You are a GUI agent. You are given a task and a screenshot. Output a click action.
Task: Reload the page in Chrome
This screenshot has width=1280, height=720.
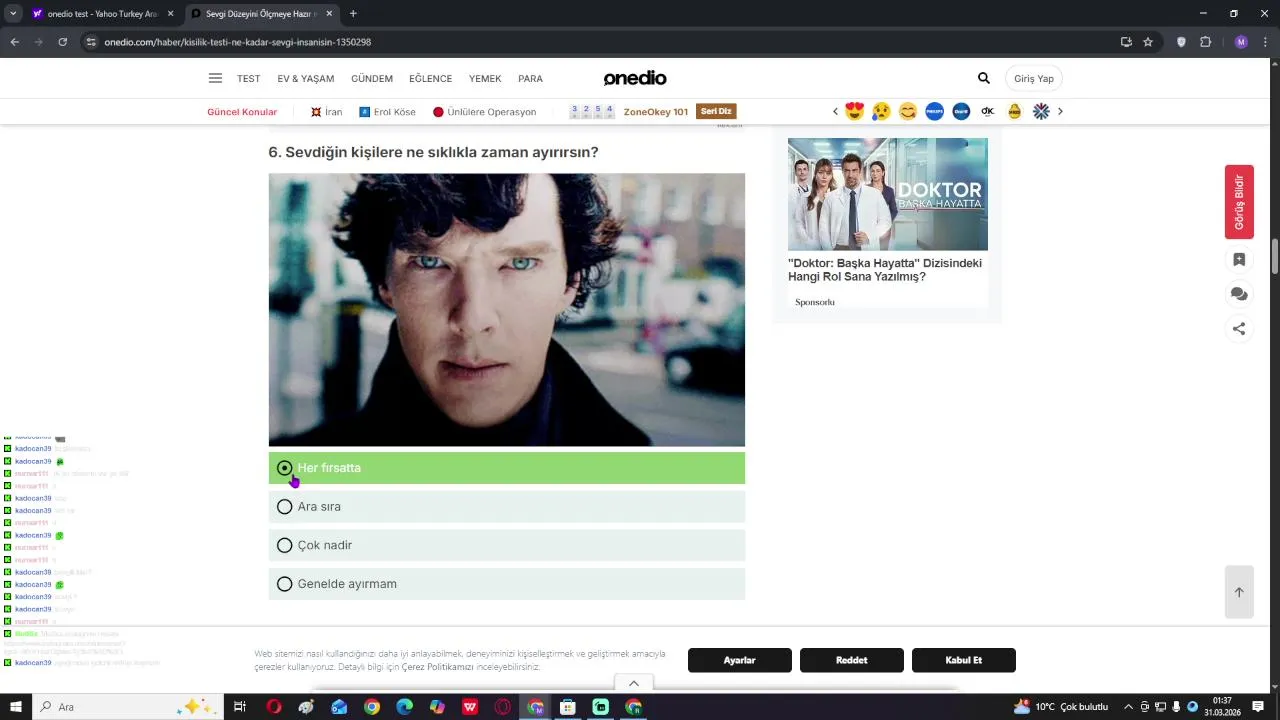[62, 42]
